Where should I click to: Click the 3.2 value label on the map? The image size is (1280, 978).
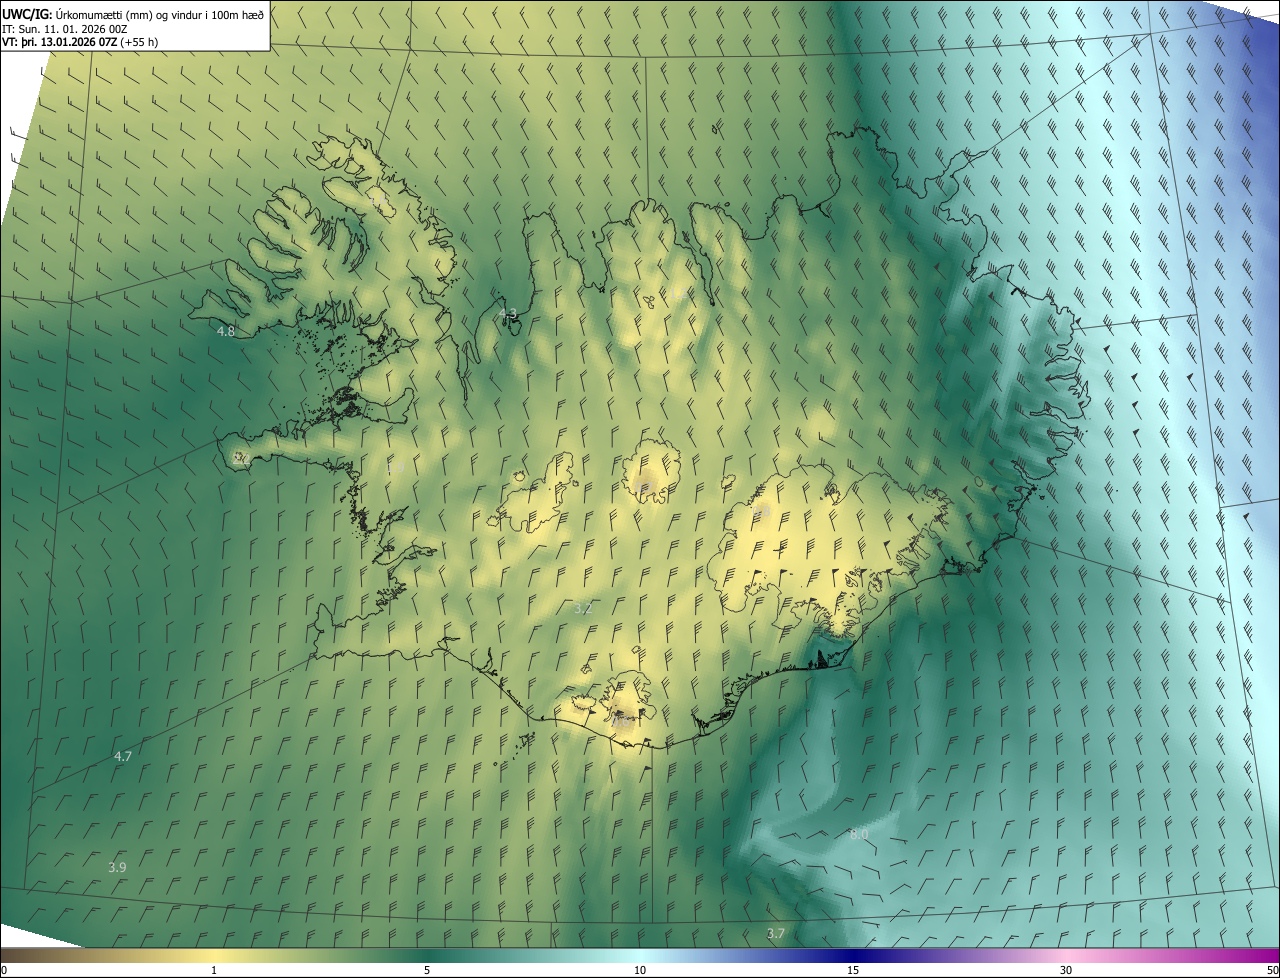[583, 608]
